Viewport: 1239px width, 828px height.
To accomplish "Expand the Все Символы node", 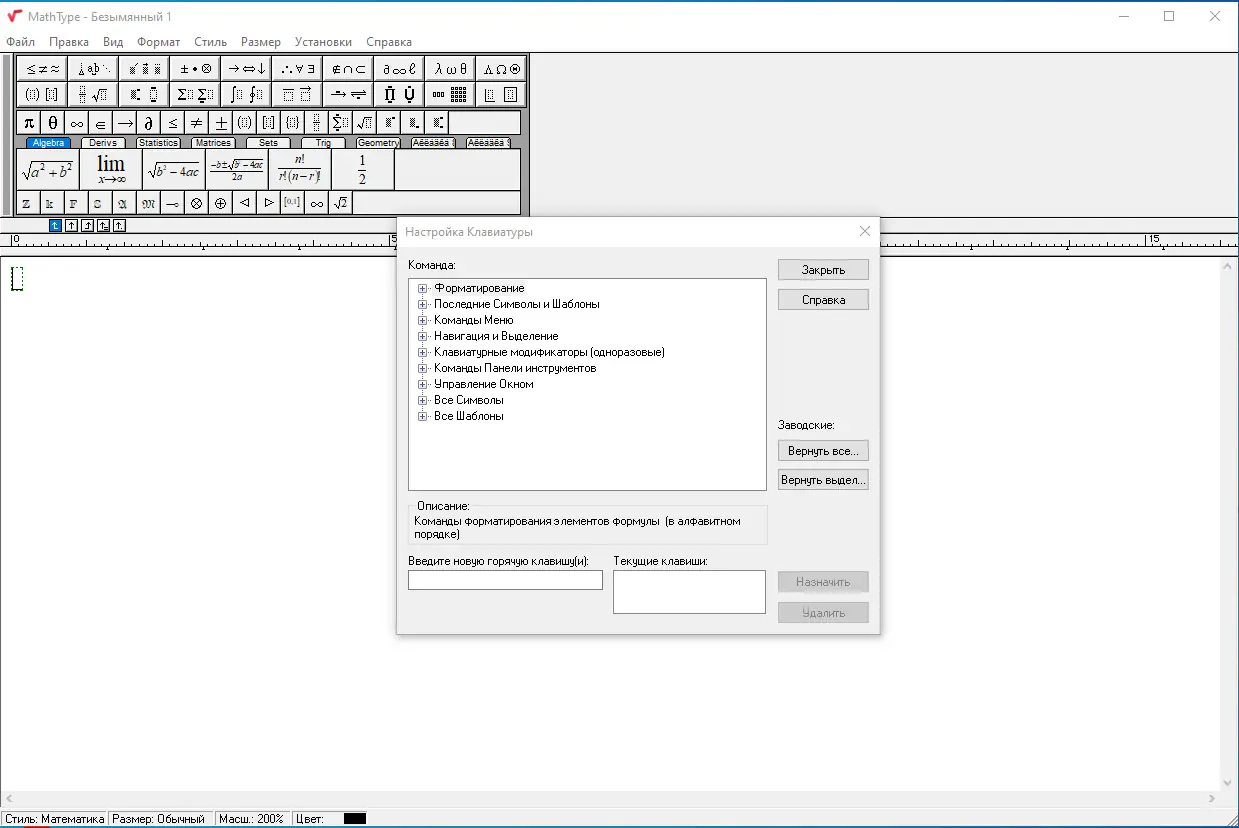I will click(423, 400).
